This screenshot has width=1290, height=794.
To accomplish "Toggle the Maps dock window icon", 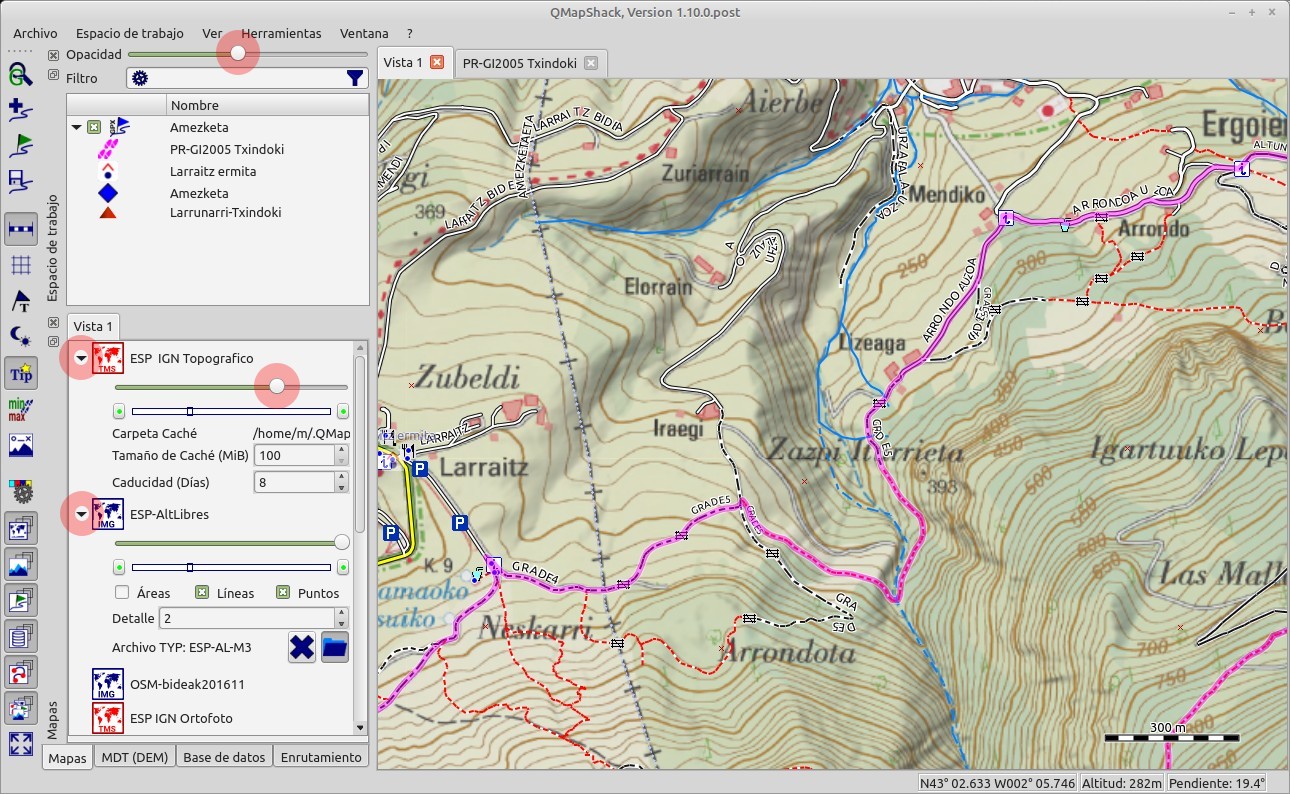I will coord(21,528).
